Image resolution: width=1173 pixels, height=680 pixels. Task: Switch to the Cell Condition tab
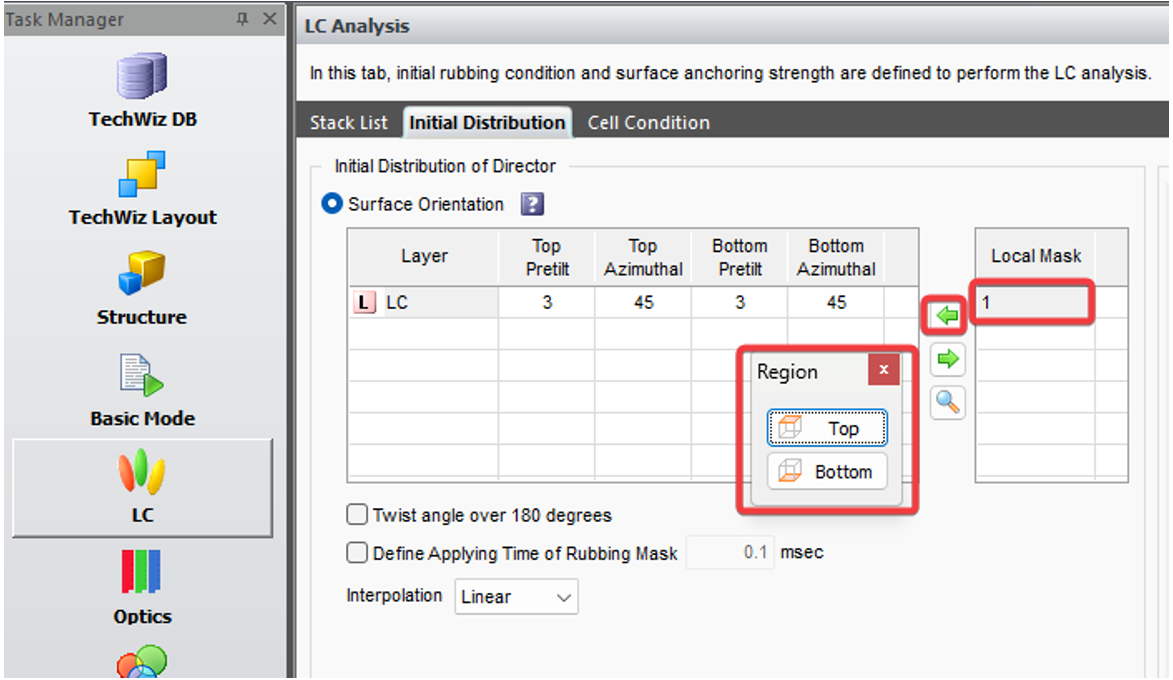(648, 123)
